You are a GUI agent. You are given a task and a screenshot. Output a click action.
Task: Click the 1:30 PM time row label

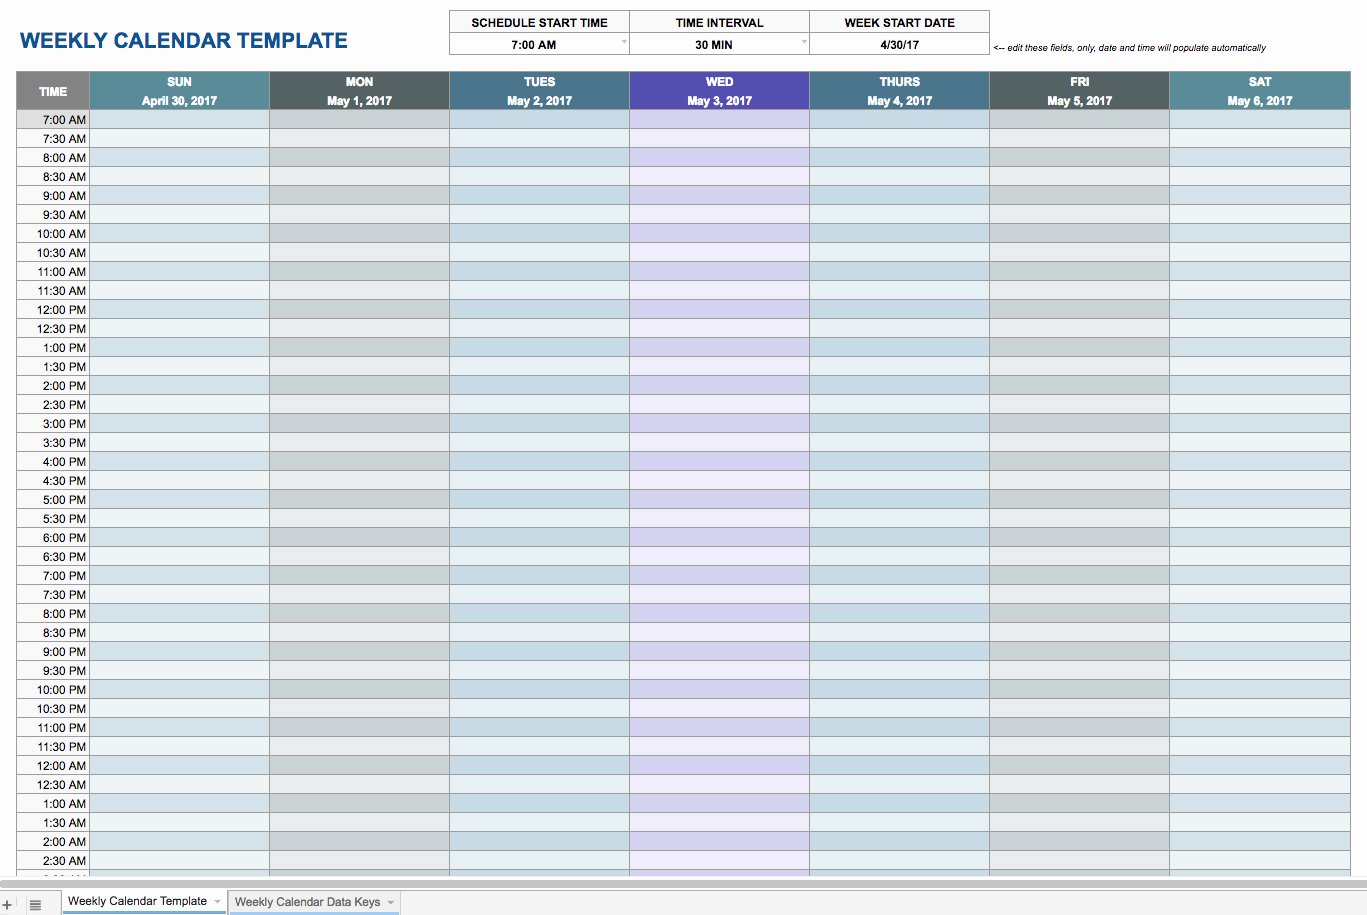[x=53, y=367]
